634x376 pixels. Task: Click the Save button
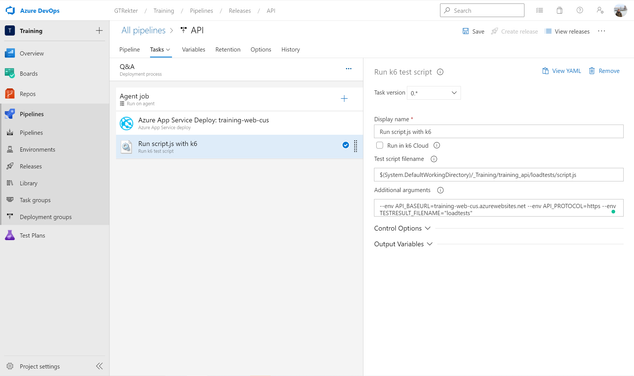[x=473, y=31]
